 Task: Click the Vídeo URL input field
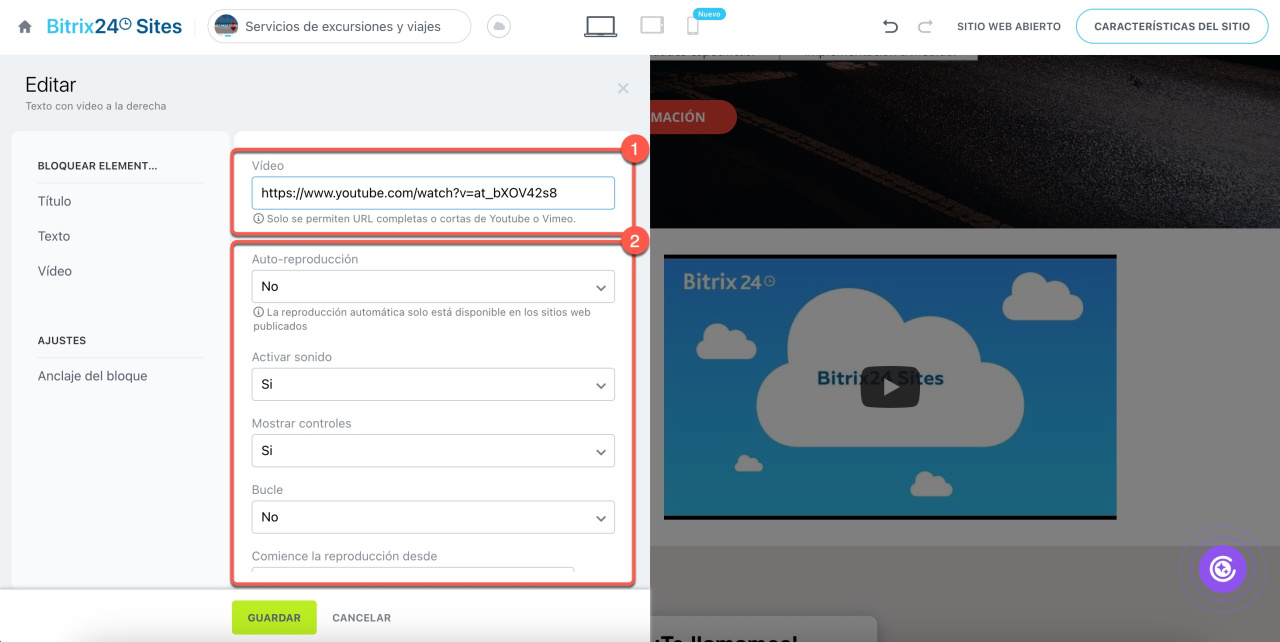click(432, 193)
